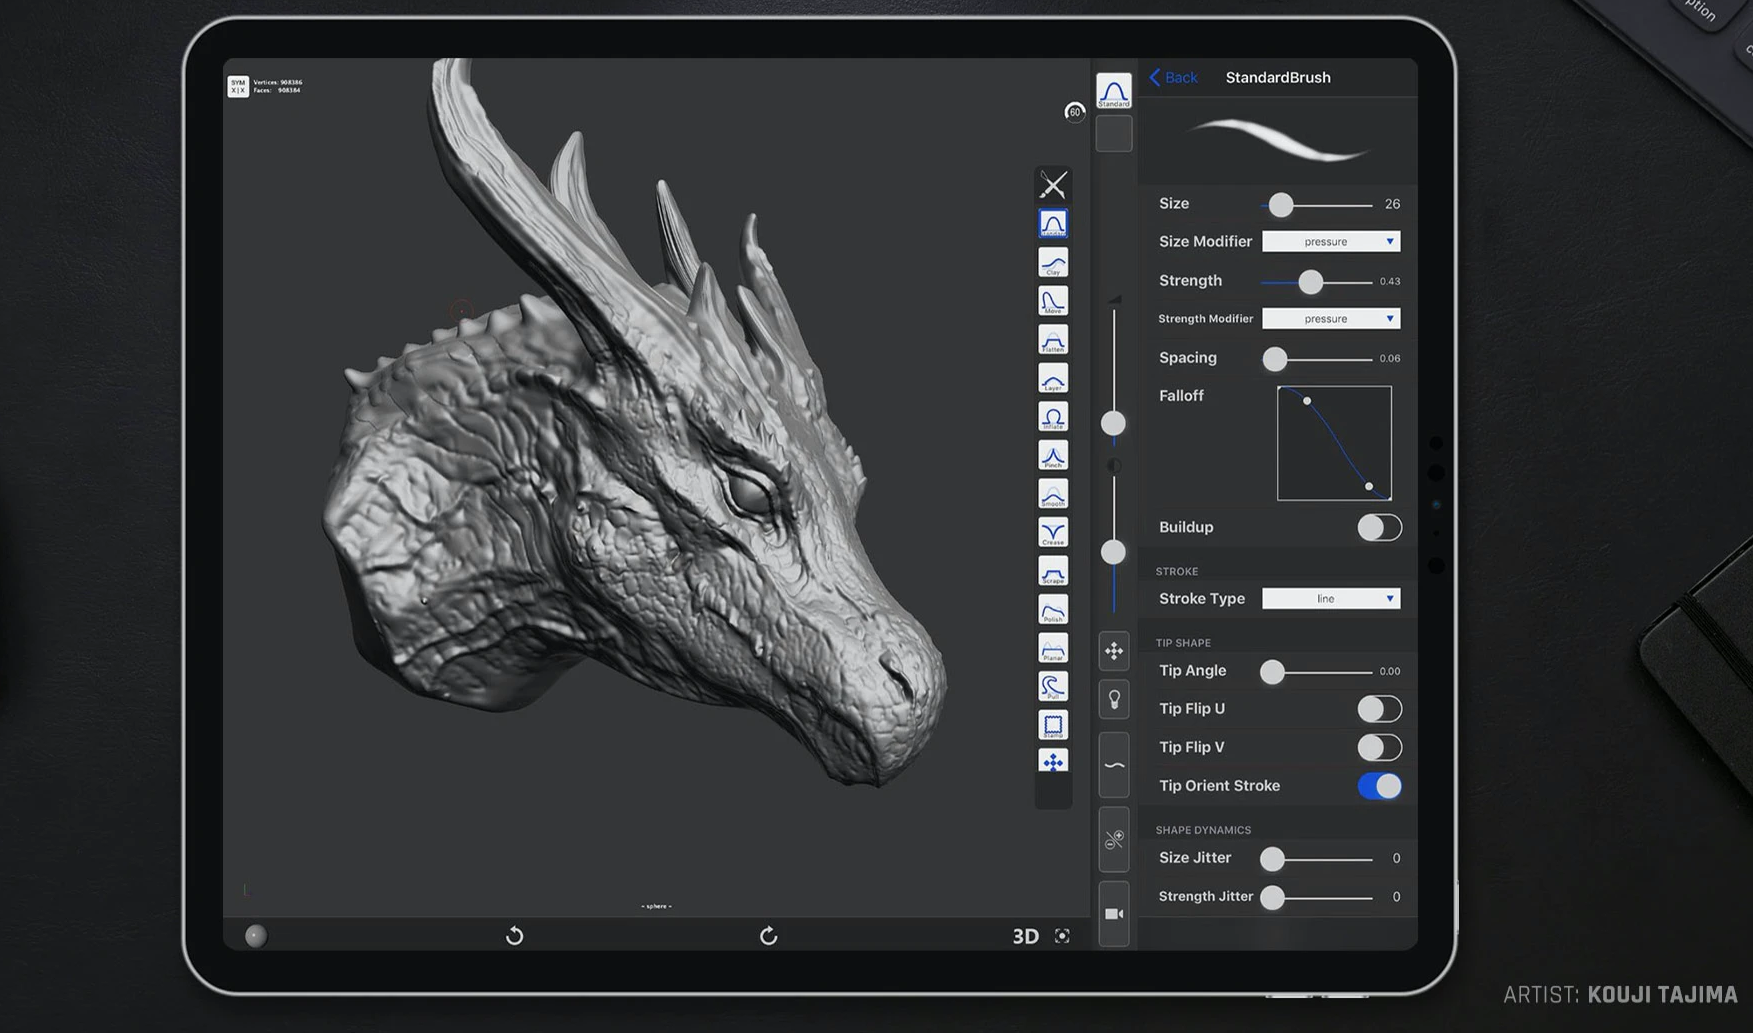Click the 3D view button
The width and height of the screenshot is (1753, 1033).
click(1025, 936)
